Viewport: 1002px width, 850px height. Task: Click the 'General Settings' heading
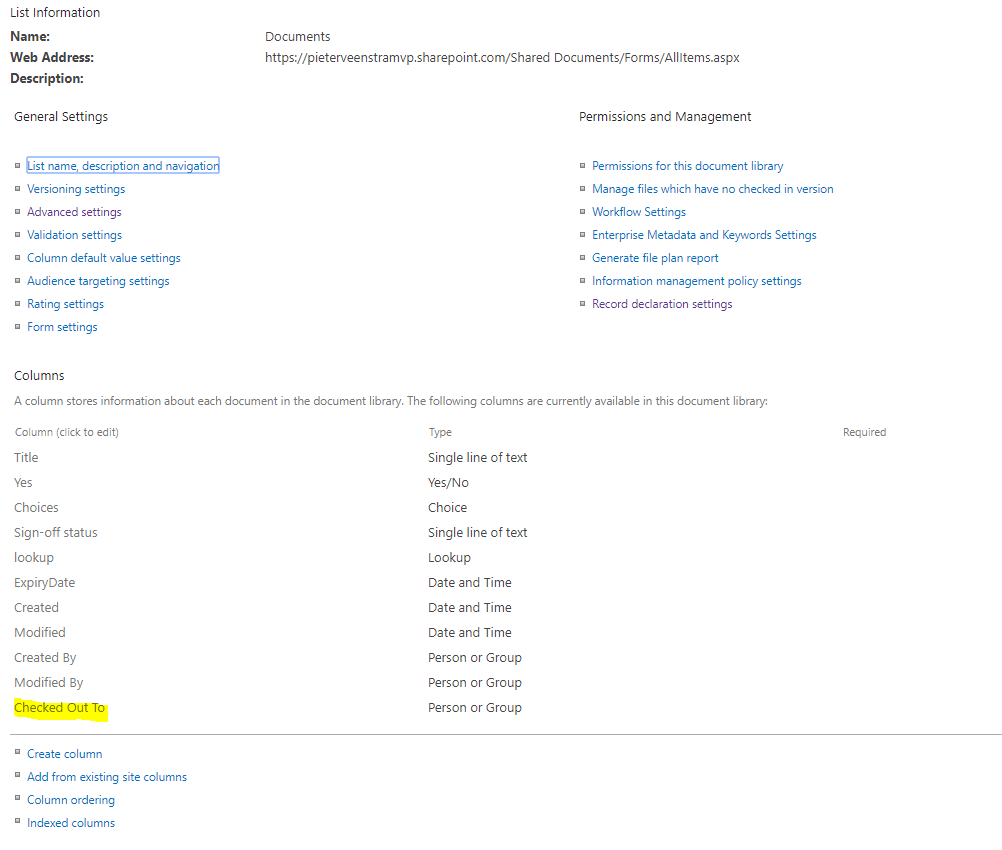tap(61, 116)
